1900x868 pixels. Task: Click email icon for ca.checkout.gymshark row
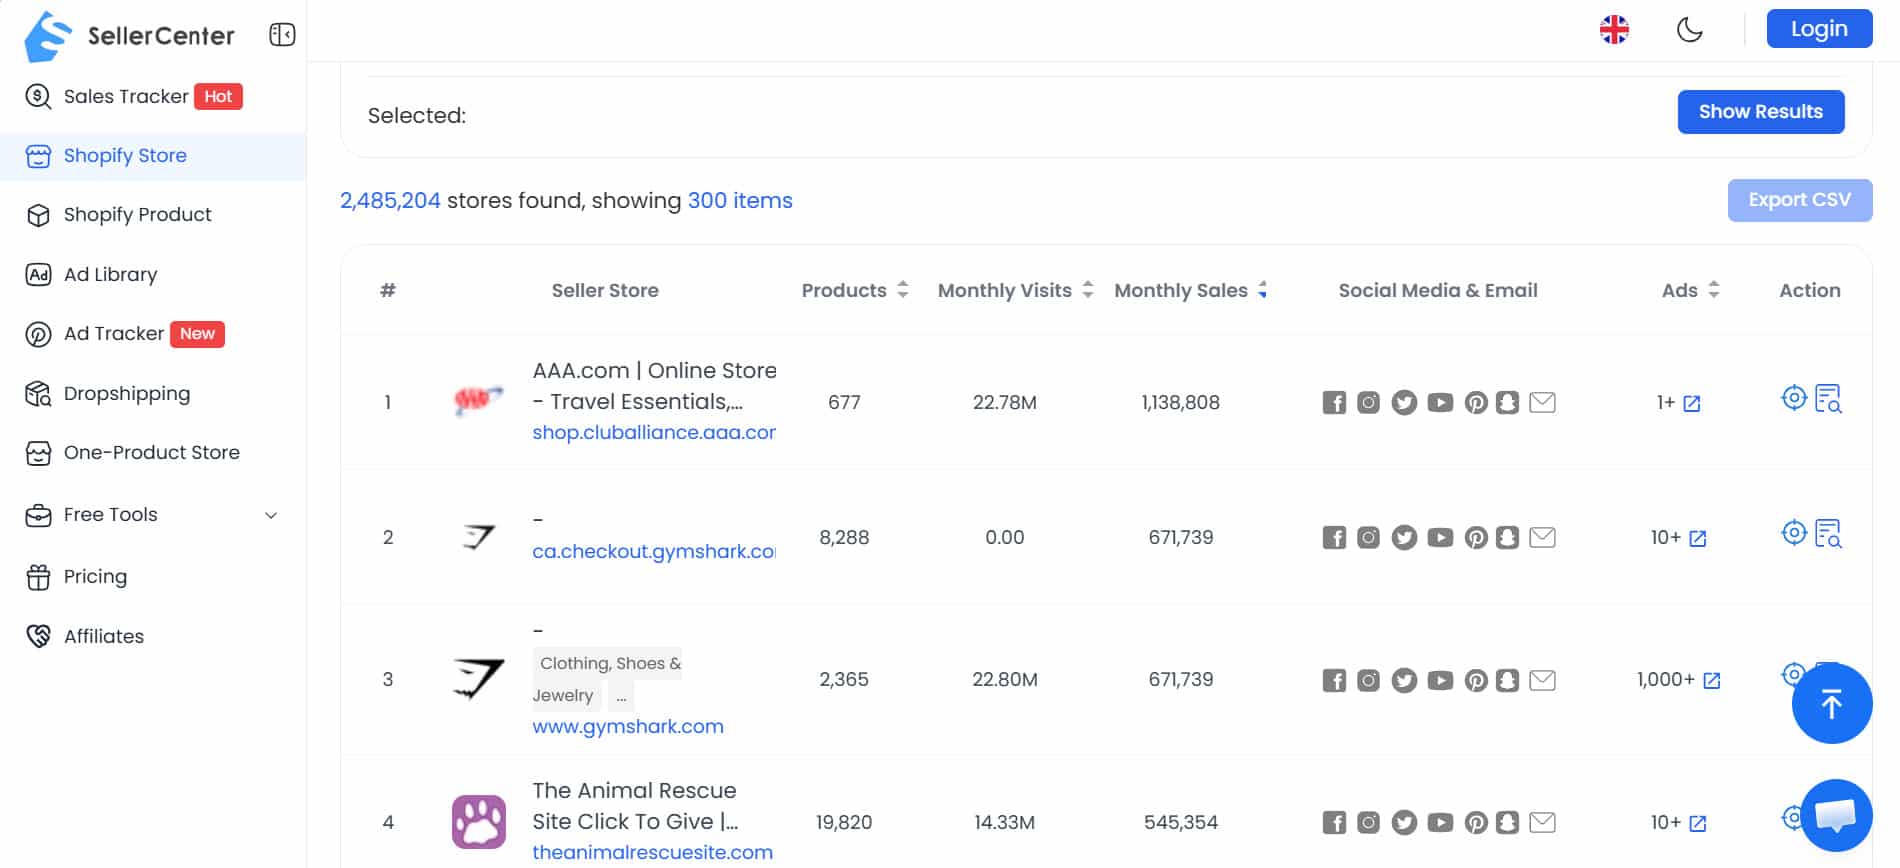pyautogui.click(x=1543, y=538)
